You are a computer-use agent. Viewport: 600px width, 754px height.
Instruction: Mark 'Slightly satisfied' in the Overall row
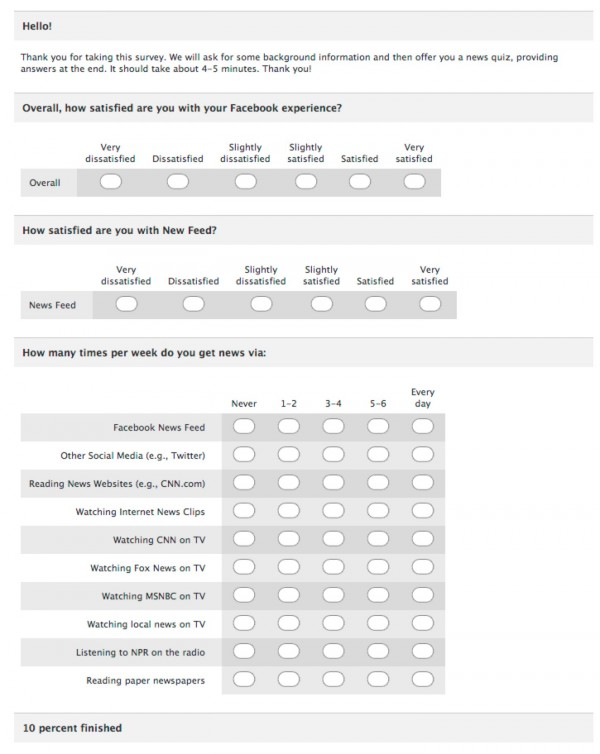[305, 182]
